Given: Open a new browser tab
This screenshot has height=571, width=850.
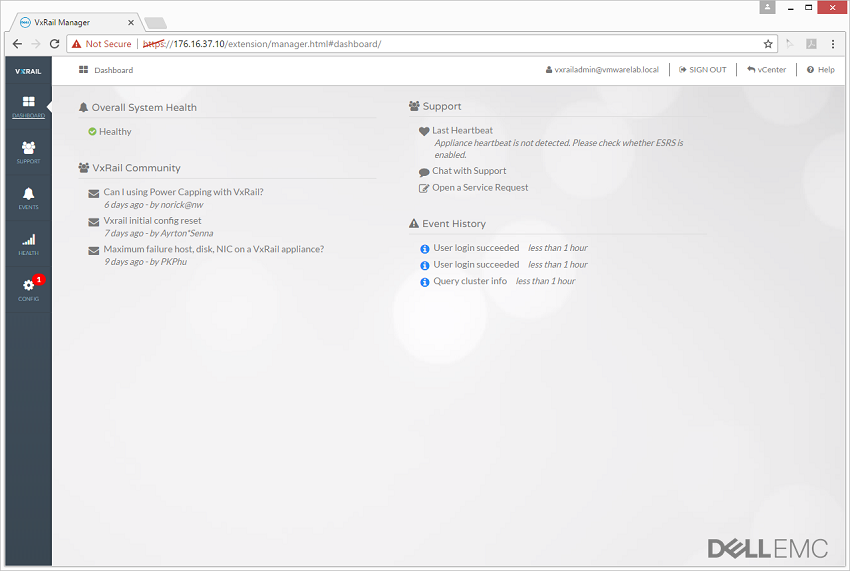Looking at the screenshot, I should coord(156,23).
